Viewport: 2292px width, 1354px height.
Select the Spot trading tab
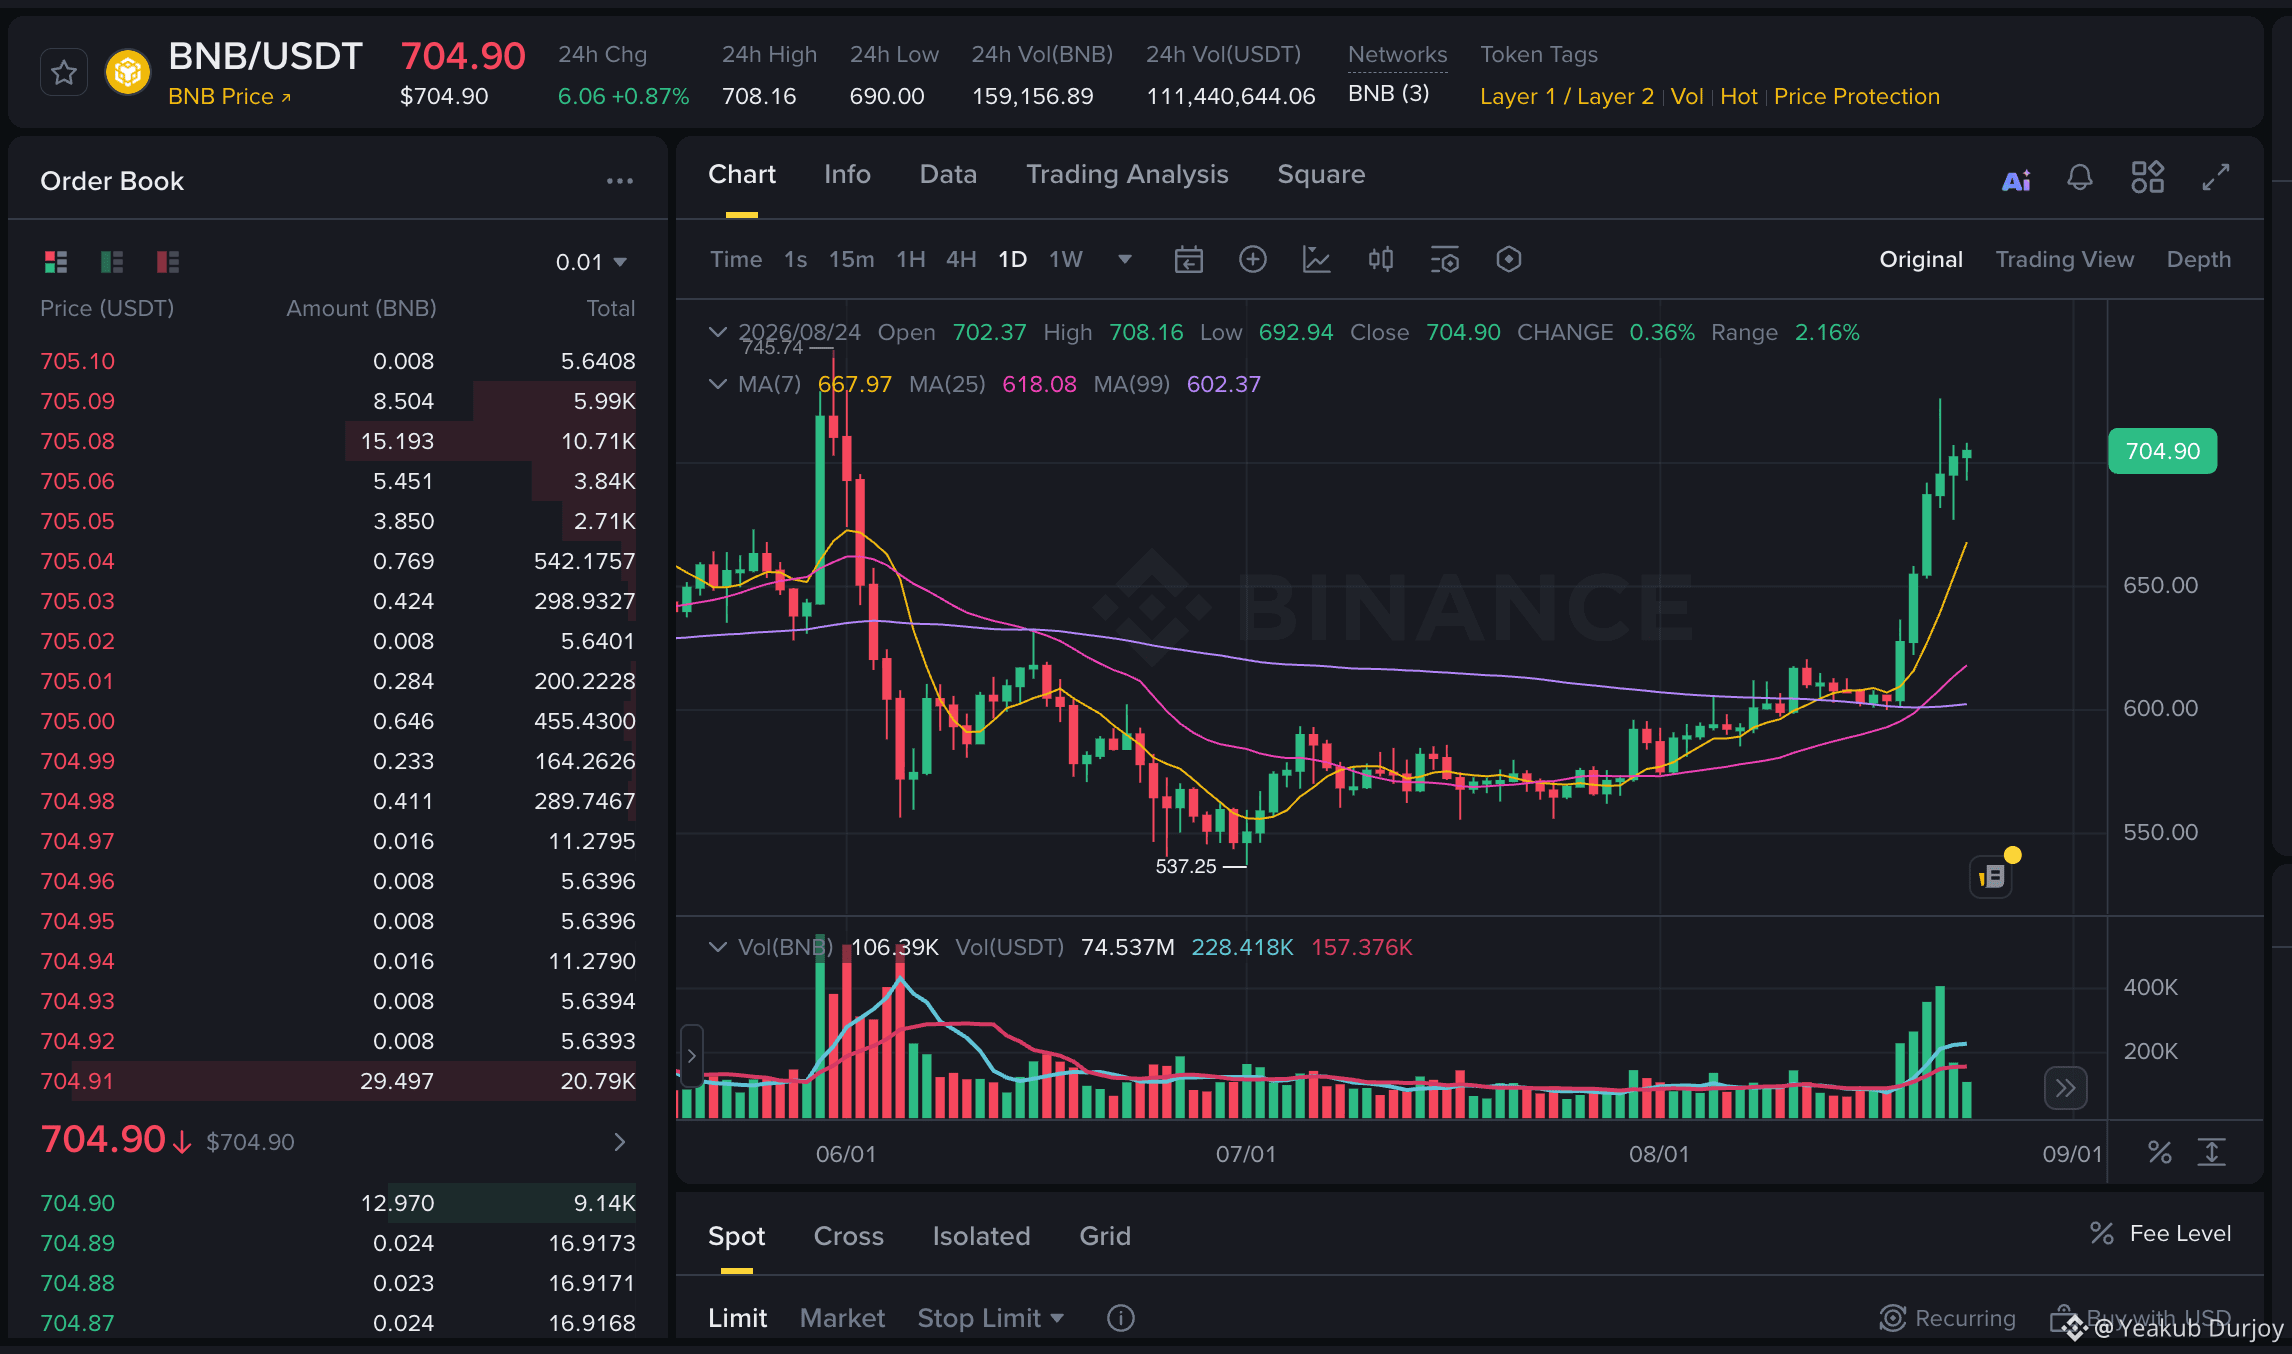[x=736, y=1237]
